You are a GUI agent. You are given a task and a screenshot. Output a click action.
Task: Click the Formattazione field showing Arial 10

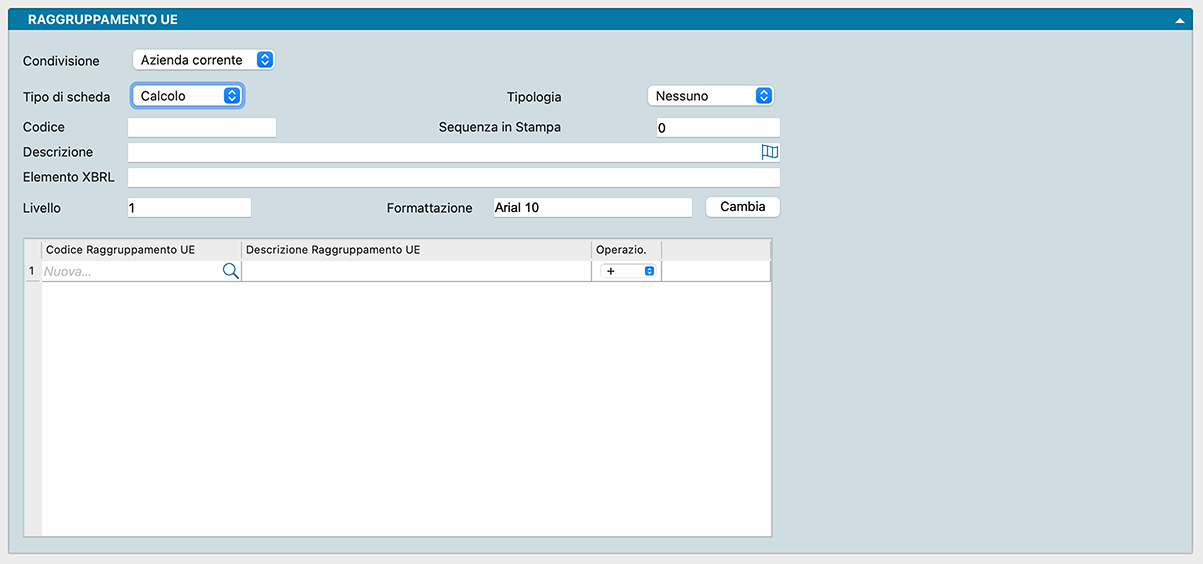(591, 207)
